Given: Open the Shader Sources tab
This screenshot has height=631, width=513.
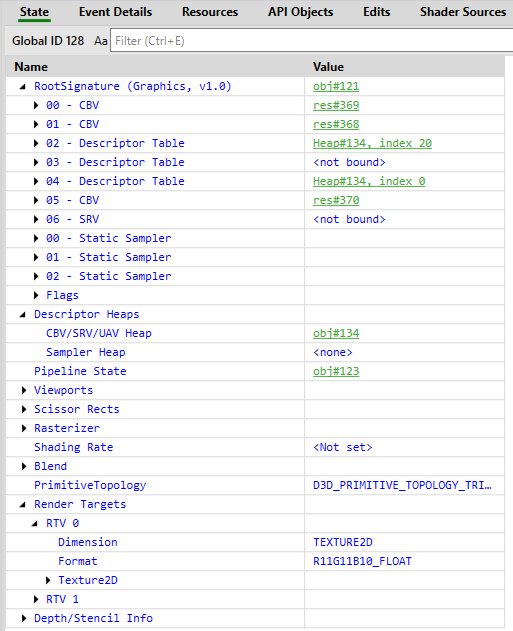Looking at the screenshot, I should pos(463,12).
